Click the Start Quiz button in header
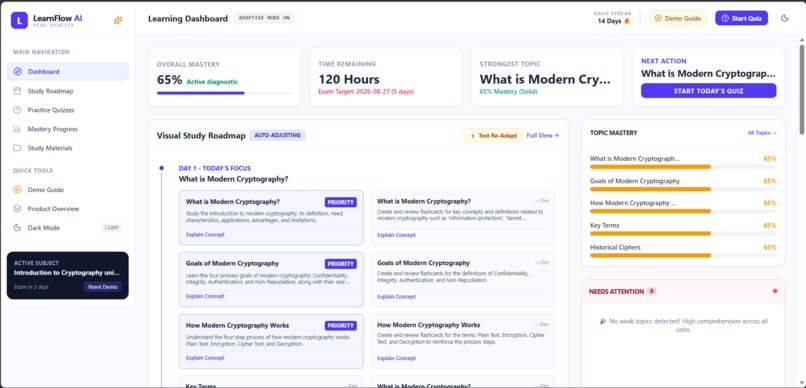 (741, 18)
